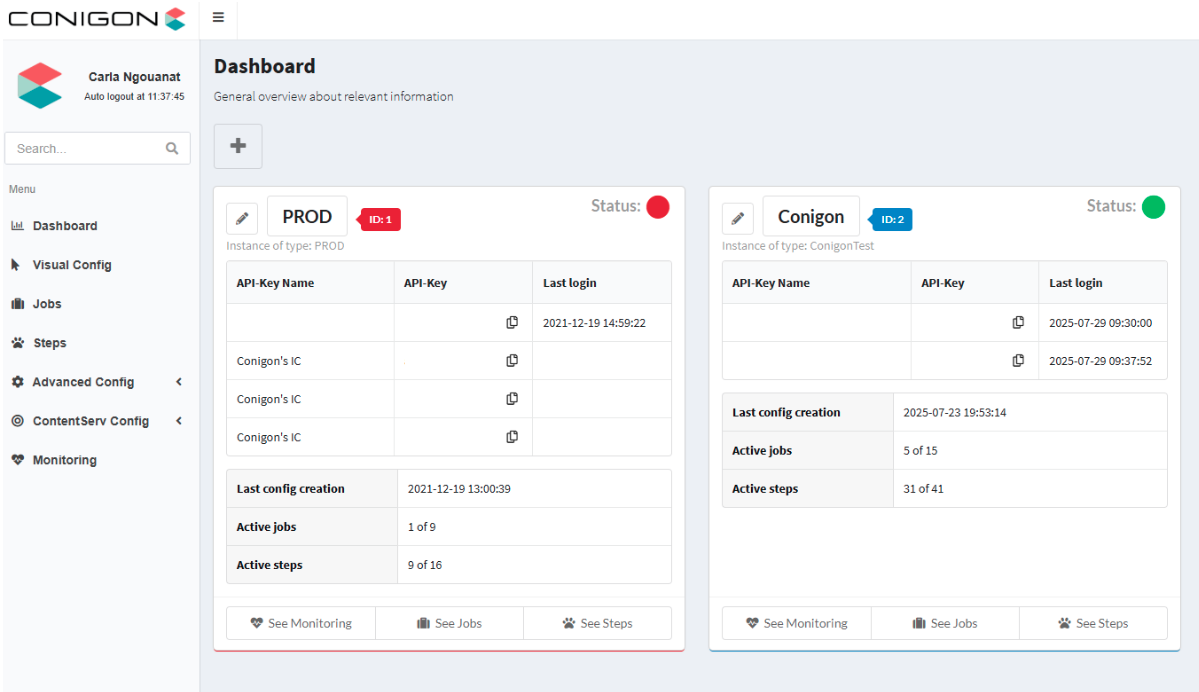This screenshot has height=692, width=1199.
Task: Copy API key of third Conigon's IC row
Action: coord(512,437)
